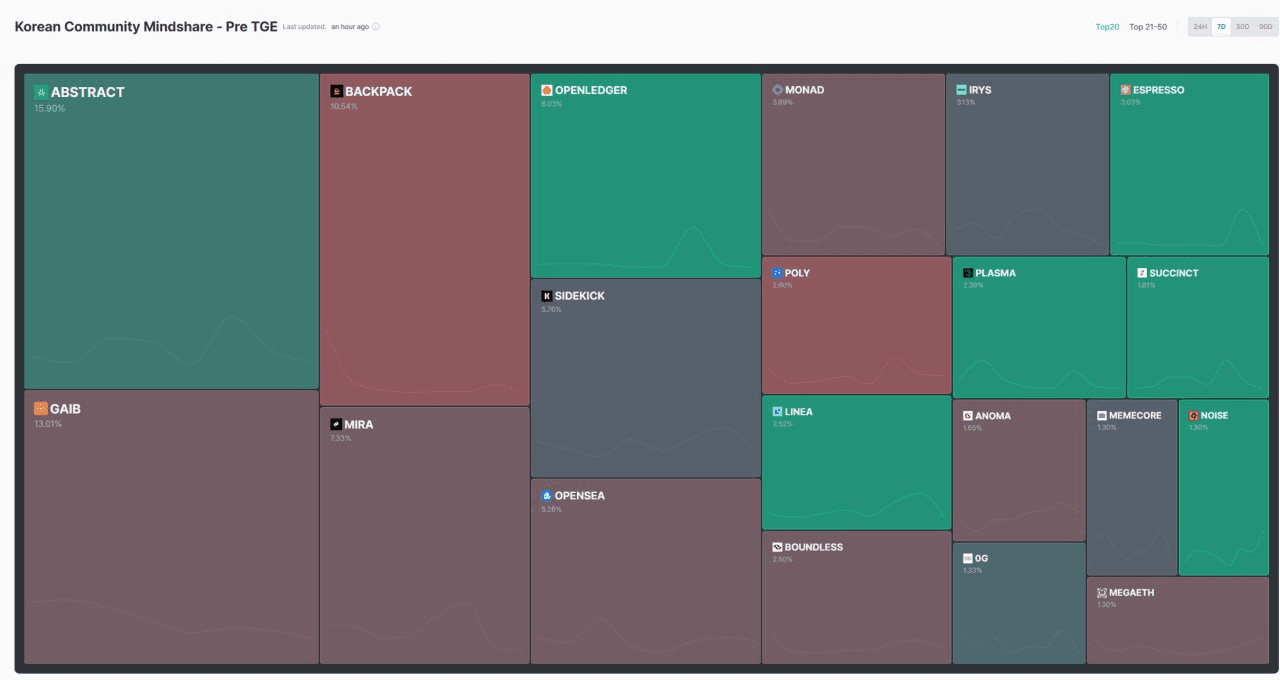
Task: Click the OPENLEDGER name label
Action: (x=591, y=90)
